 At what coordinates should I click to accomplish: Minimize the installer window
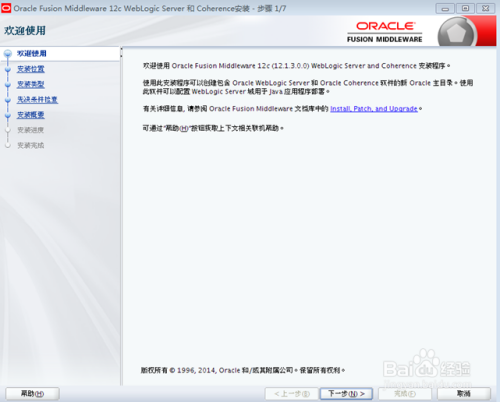click(445, 9)
